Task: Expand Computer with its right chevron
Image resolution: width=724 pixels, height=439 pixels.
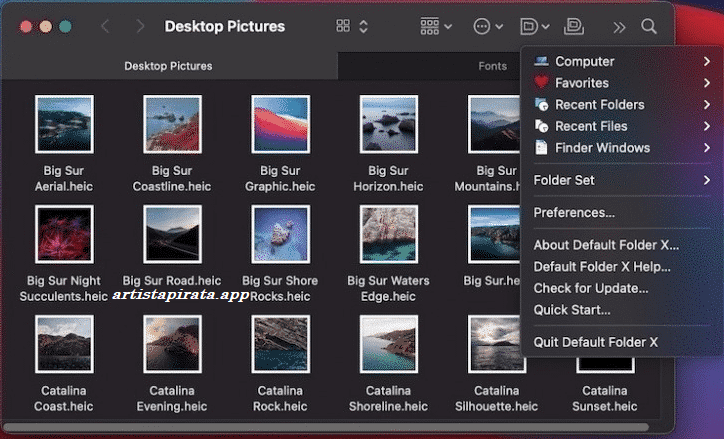Action: (x=707, y=61)
